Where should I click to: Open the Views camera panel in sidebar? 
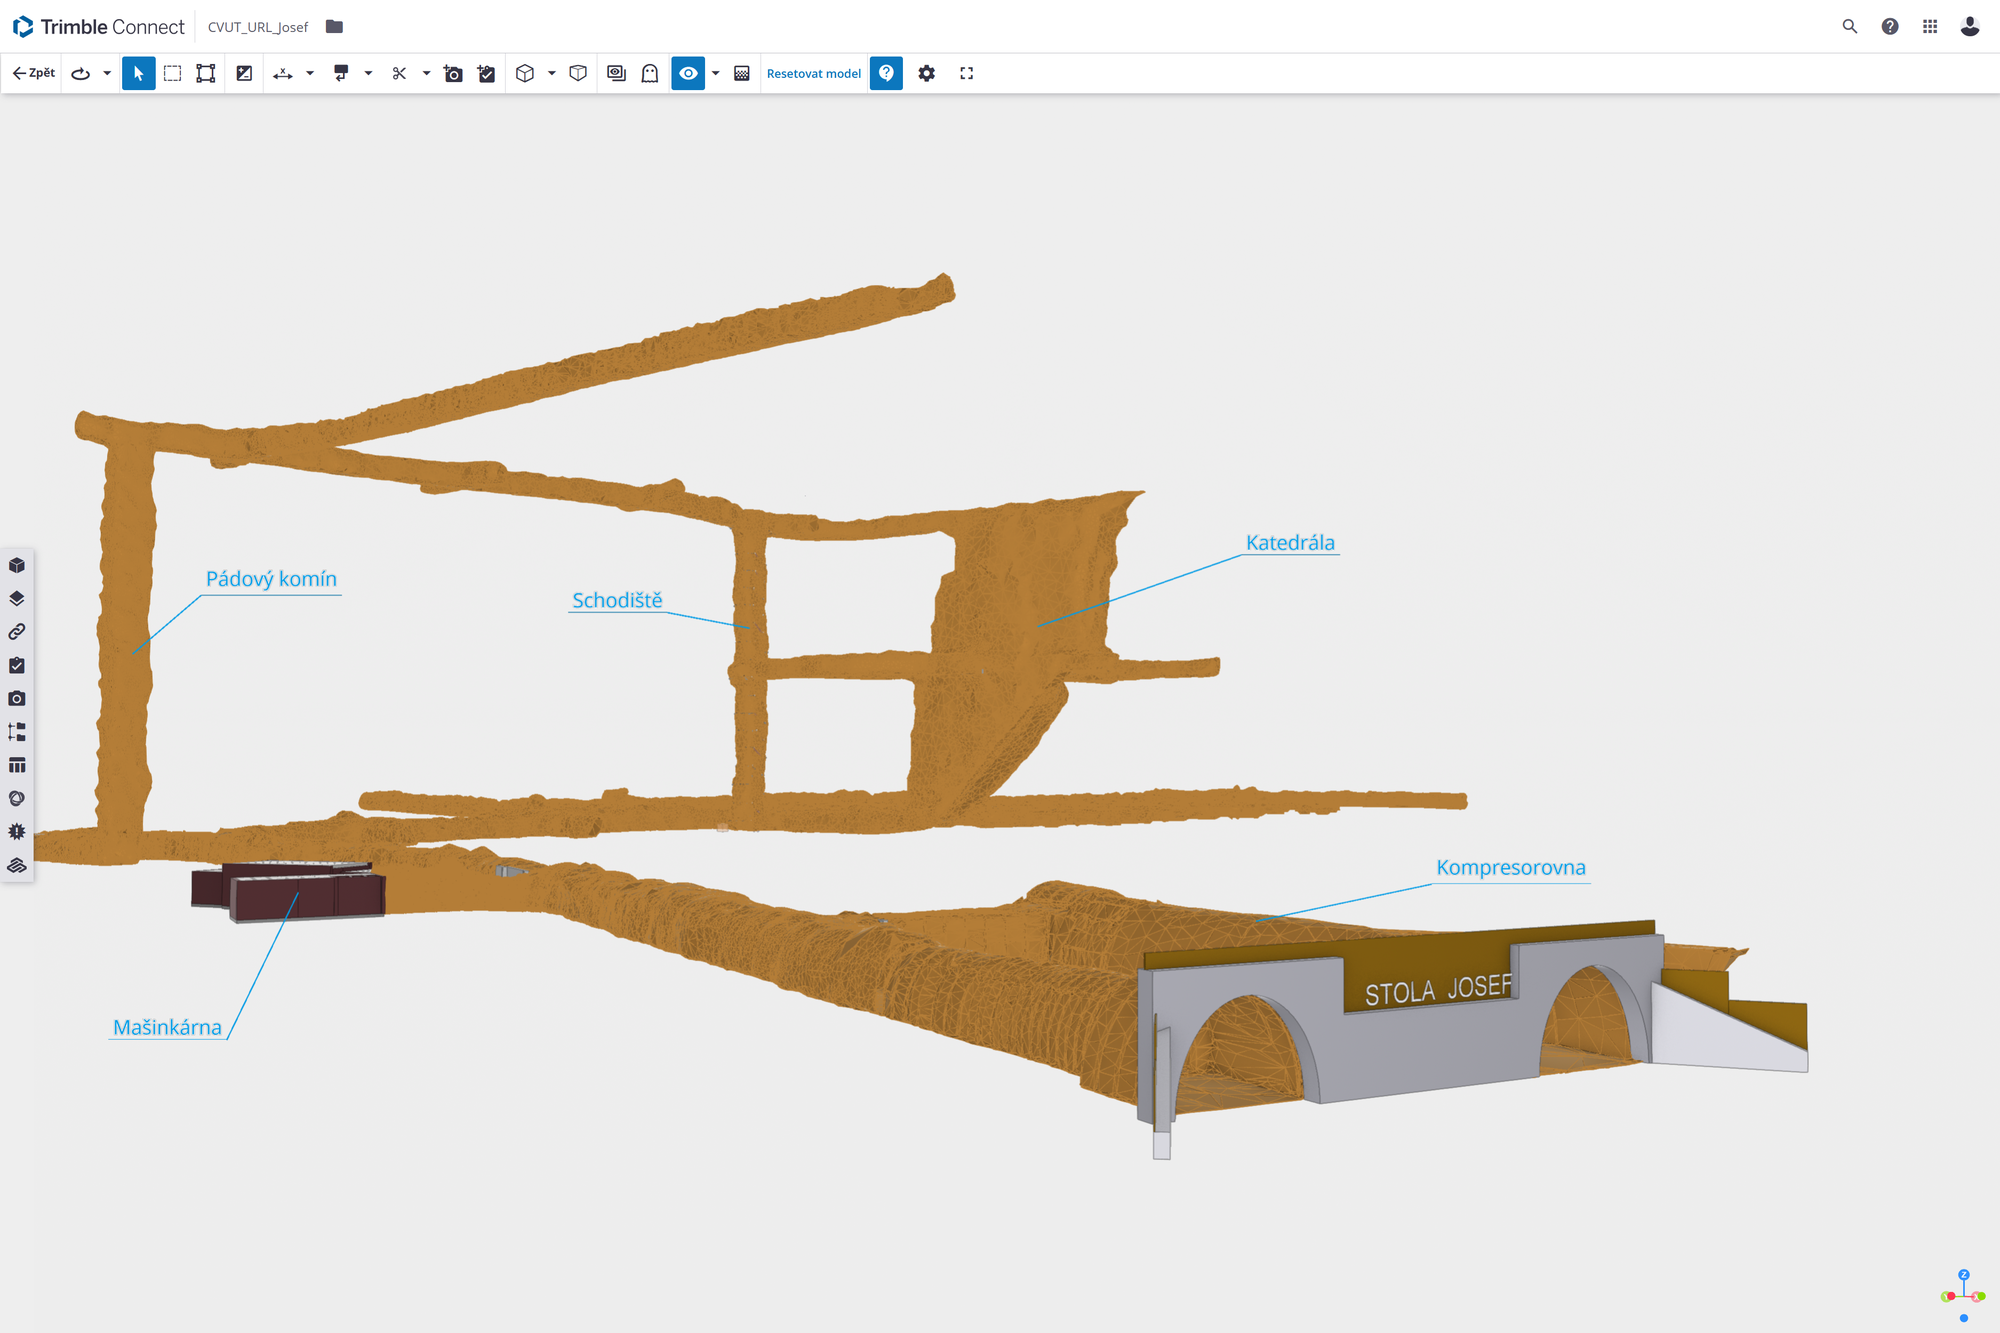(x=17, y=698)
